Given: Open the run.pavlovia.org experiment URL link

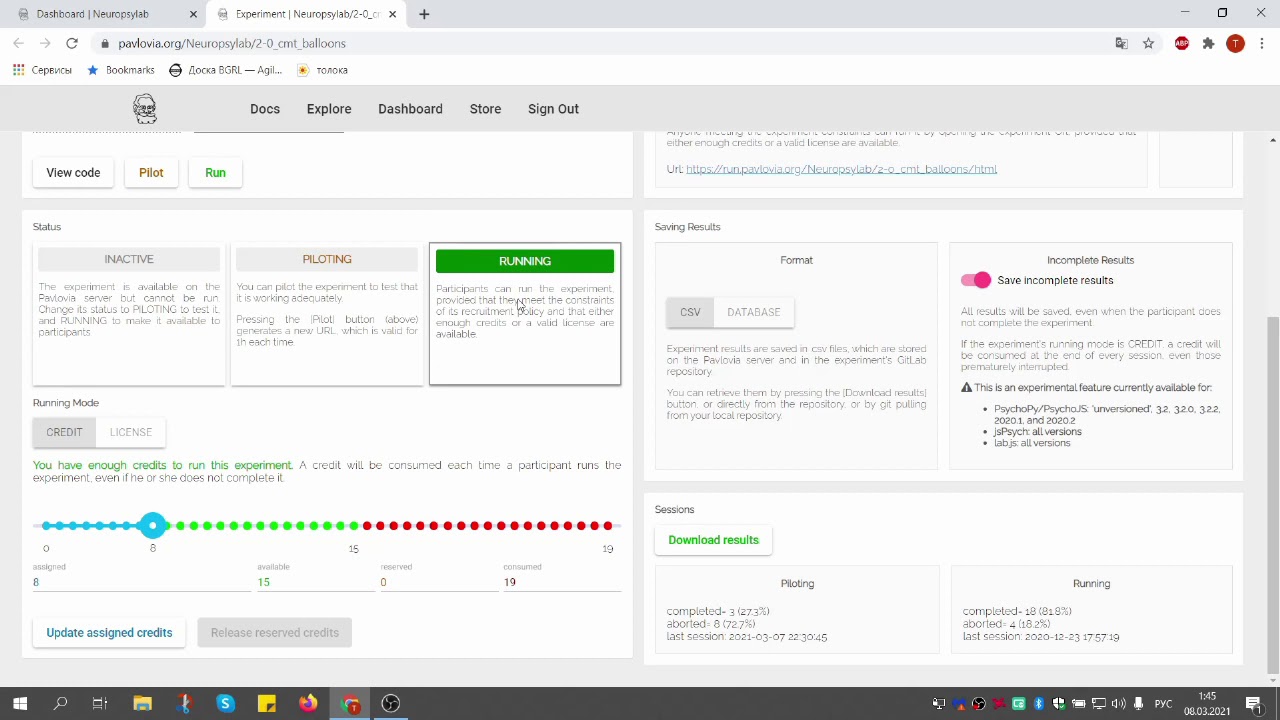Looking at the screenshot, I should [841, 169].
